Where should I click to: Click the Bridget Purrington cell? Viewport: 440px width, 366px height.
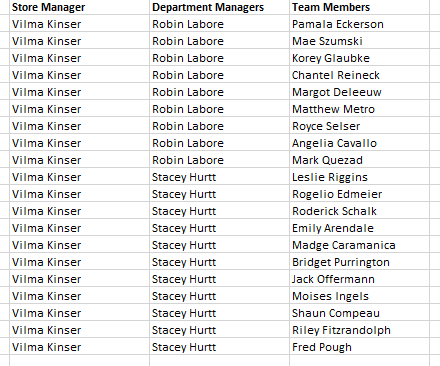point(359,262)
